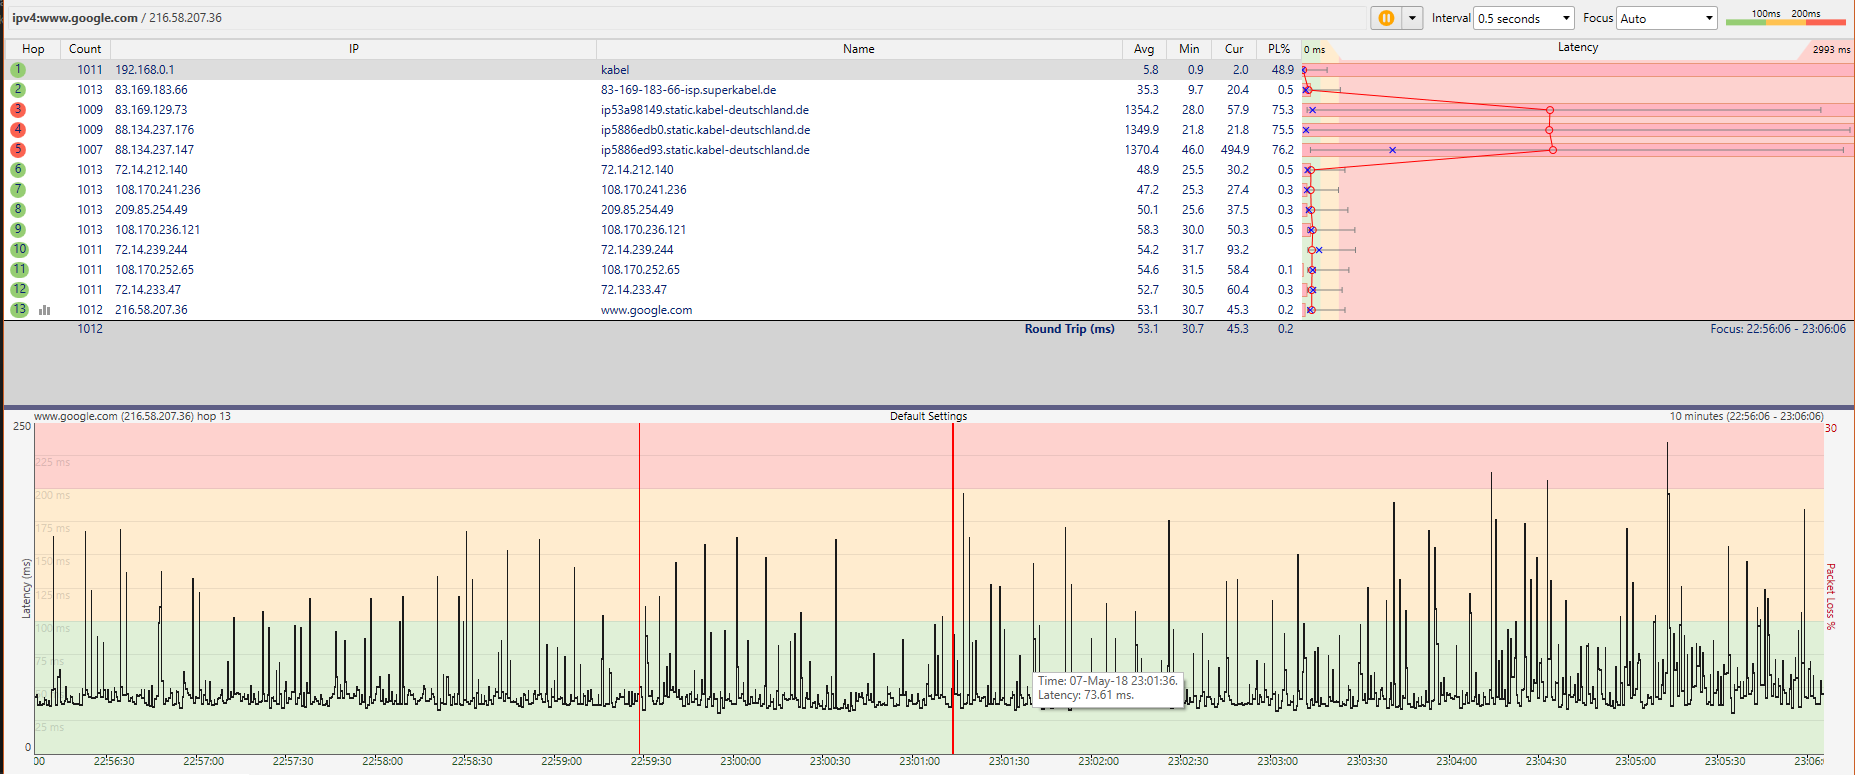Click the Latency column header

(1577, 48)
